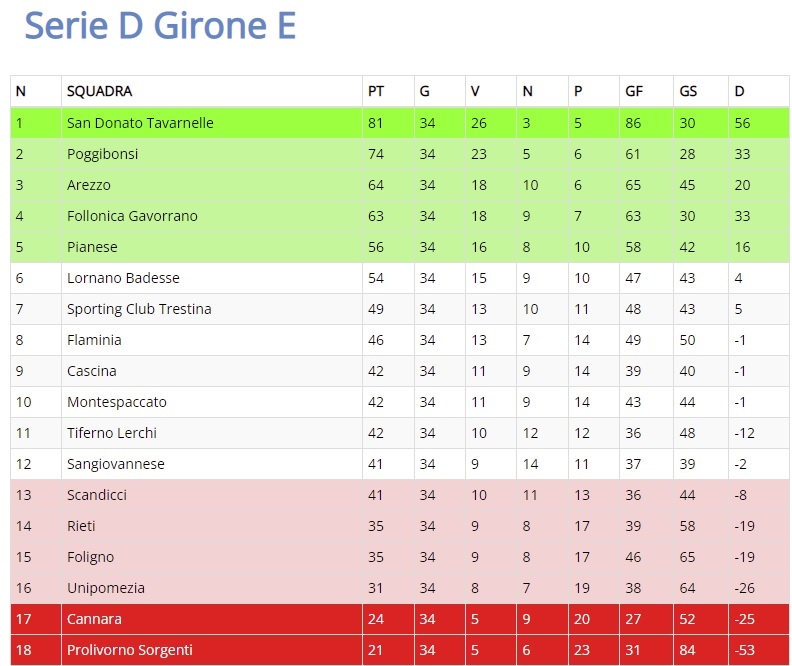Click the PT column header

pyautogui.click(x=376, y=91)
